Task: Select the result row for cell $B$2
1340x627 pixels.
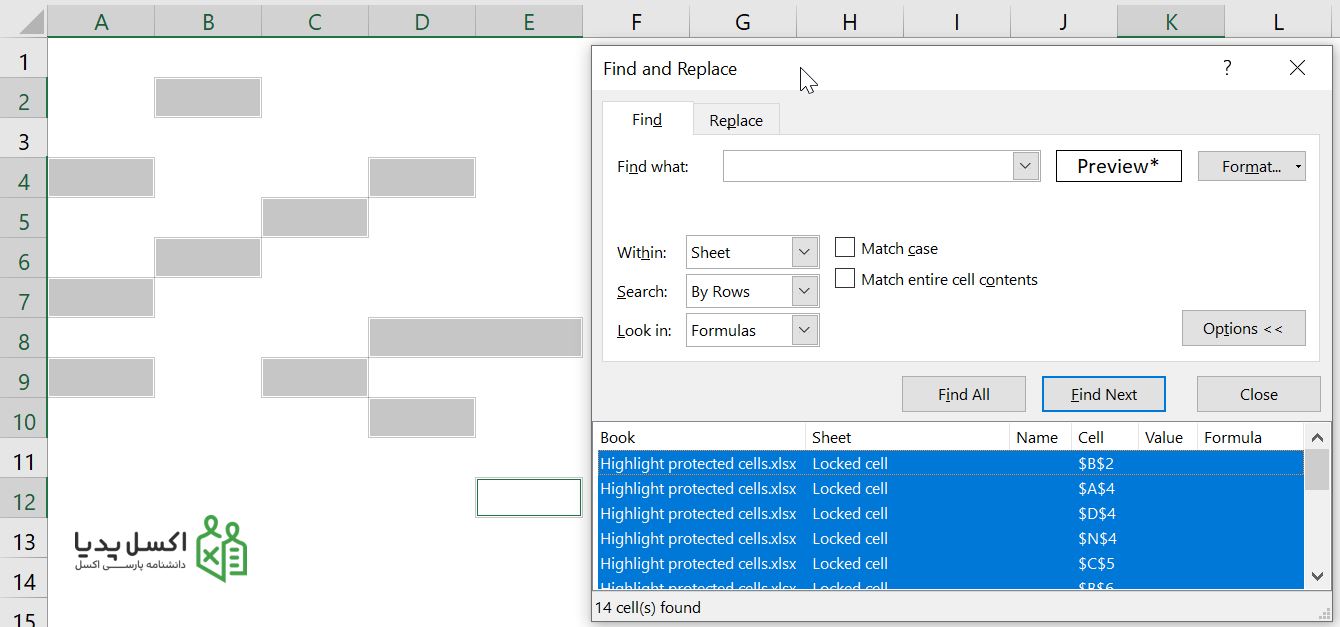Action: click(950, 463)
